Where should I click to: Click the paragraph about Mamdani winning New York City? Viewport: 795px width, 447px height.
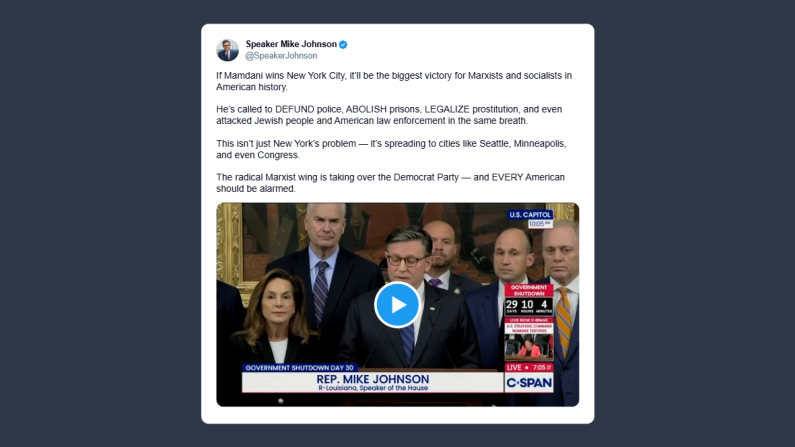tap(394, 81)
